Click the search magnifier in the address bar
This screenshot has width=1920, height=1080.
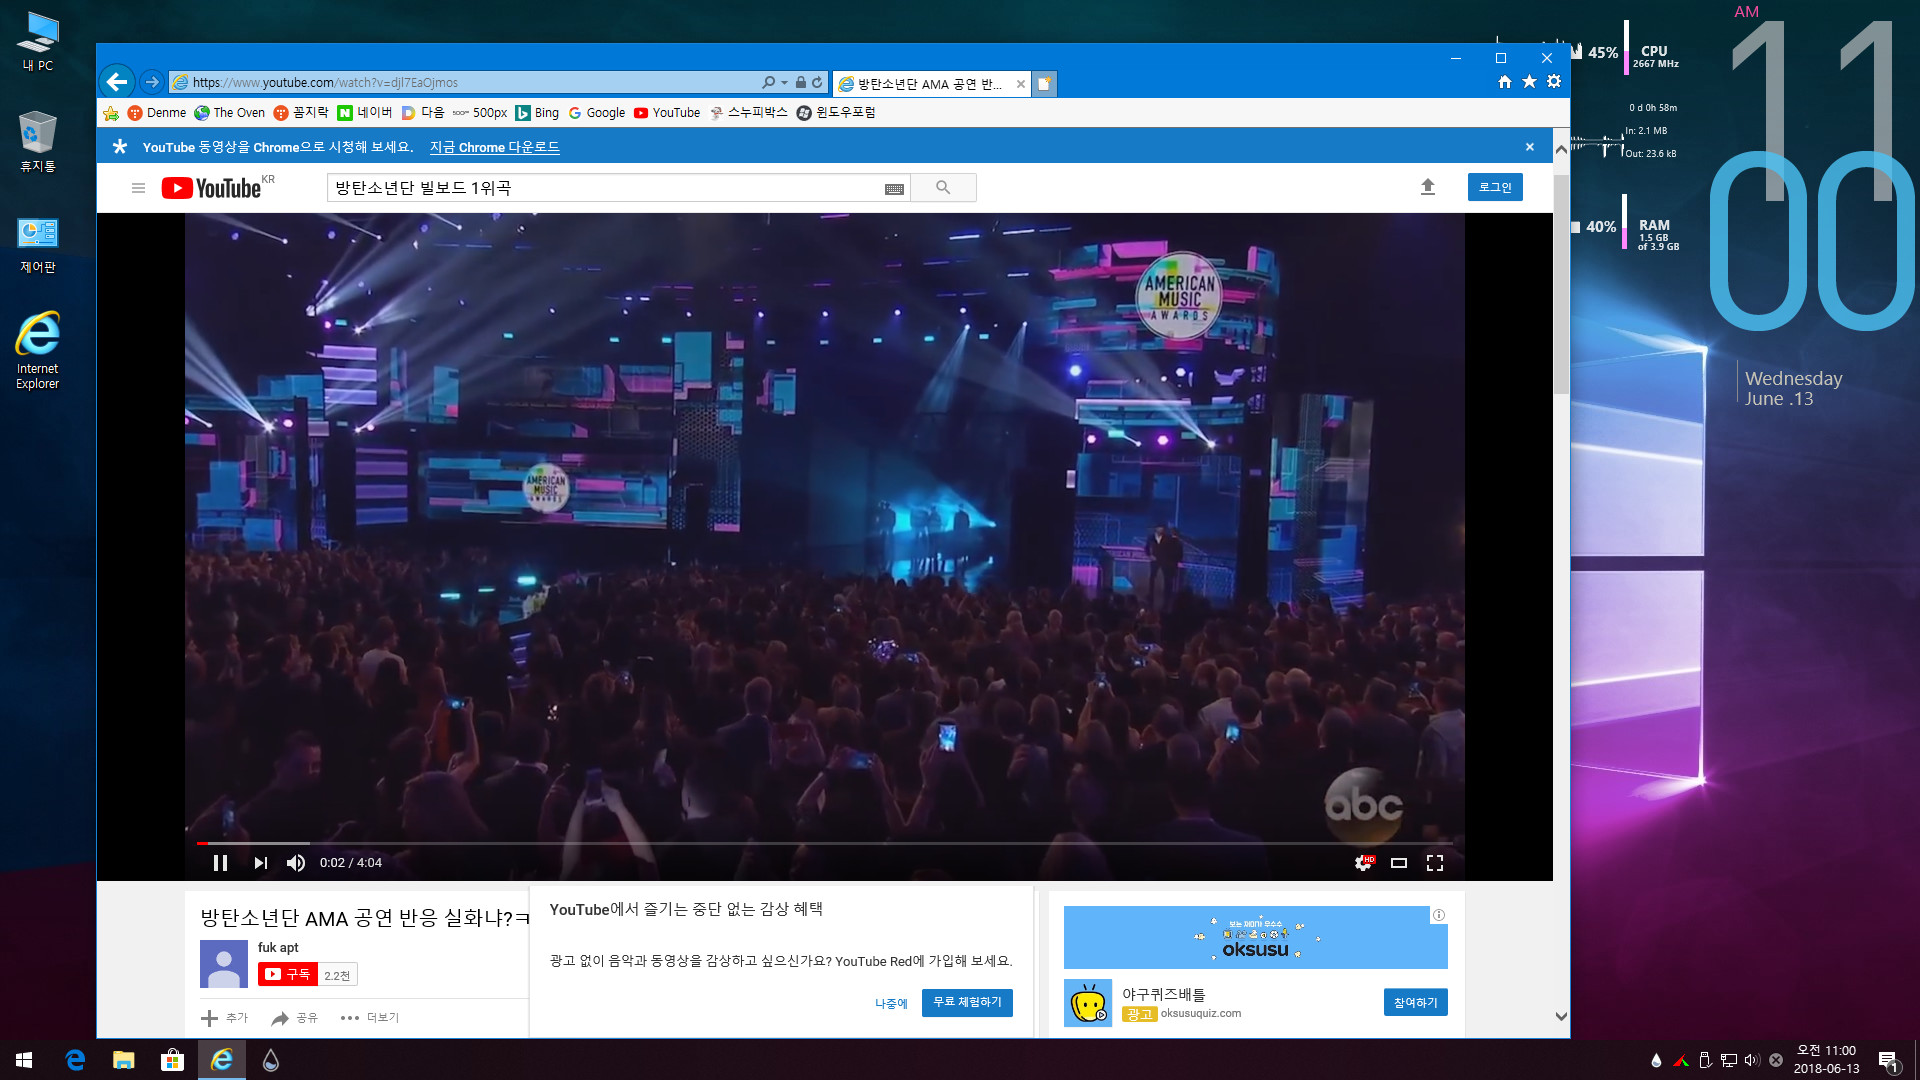tap(768, 82)
